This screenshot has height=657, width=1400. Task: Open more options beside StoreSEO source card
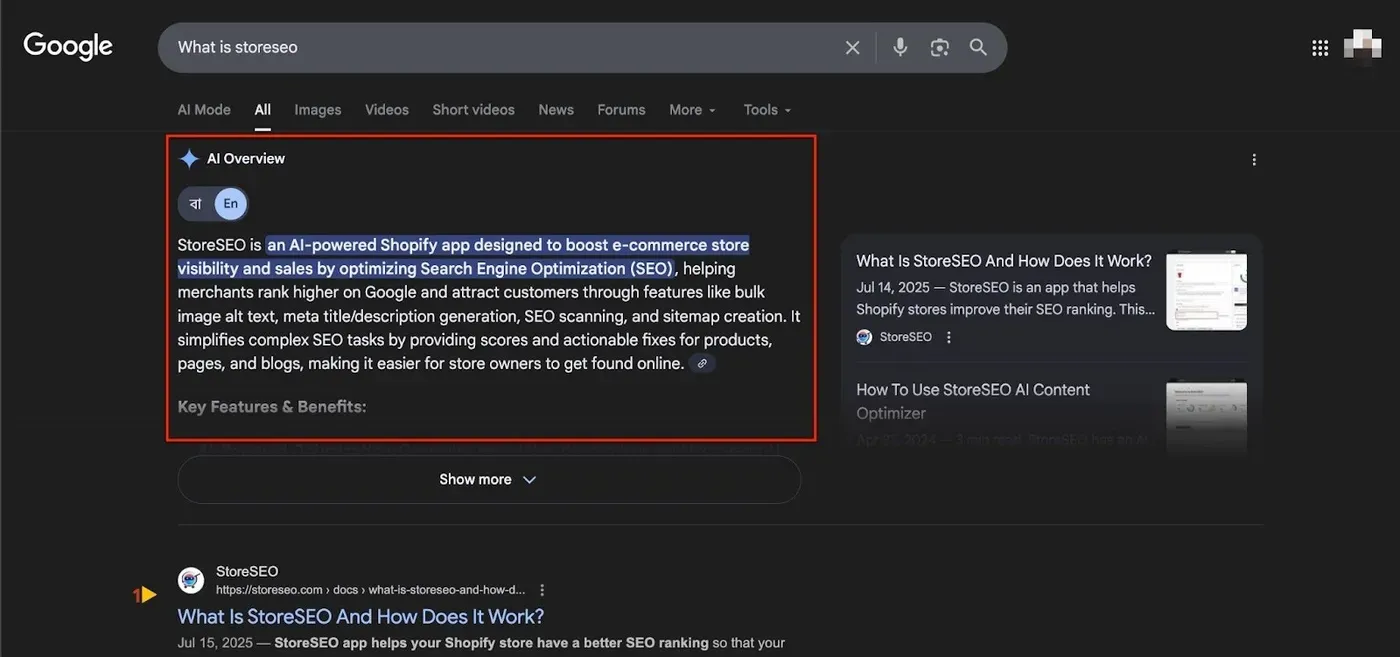click(949, 337)
